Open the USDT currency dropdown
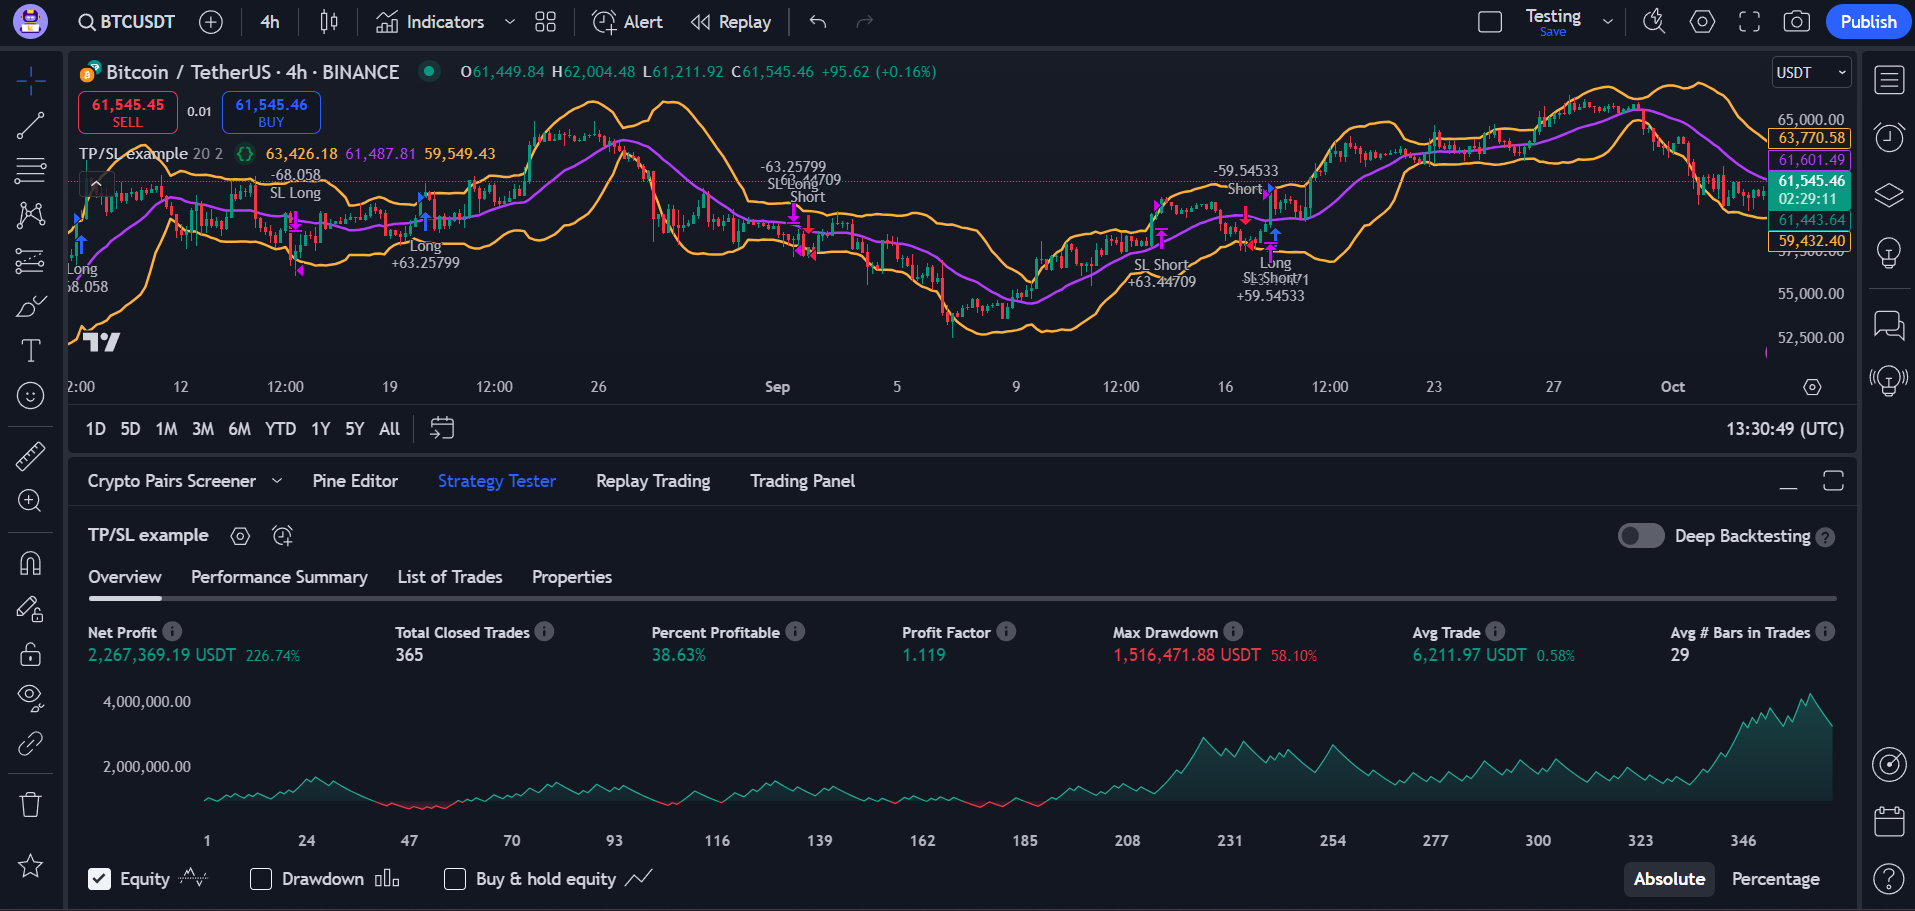Image resolution: width=1915 pixels, height=911 pixels. [1810, 72]
